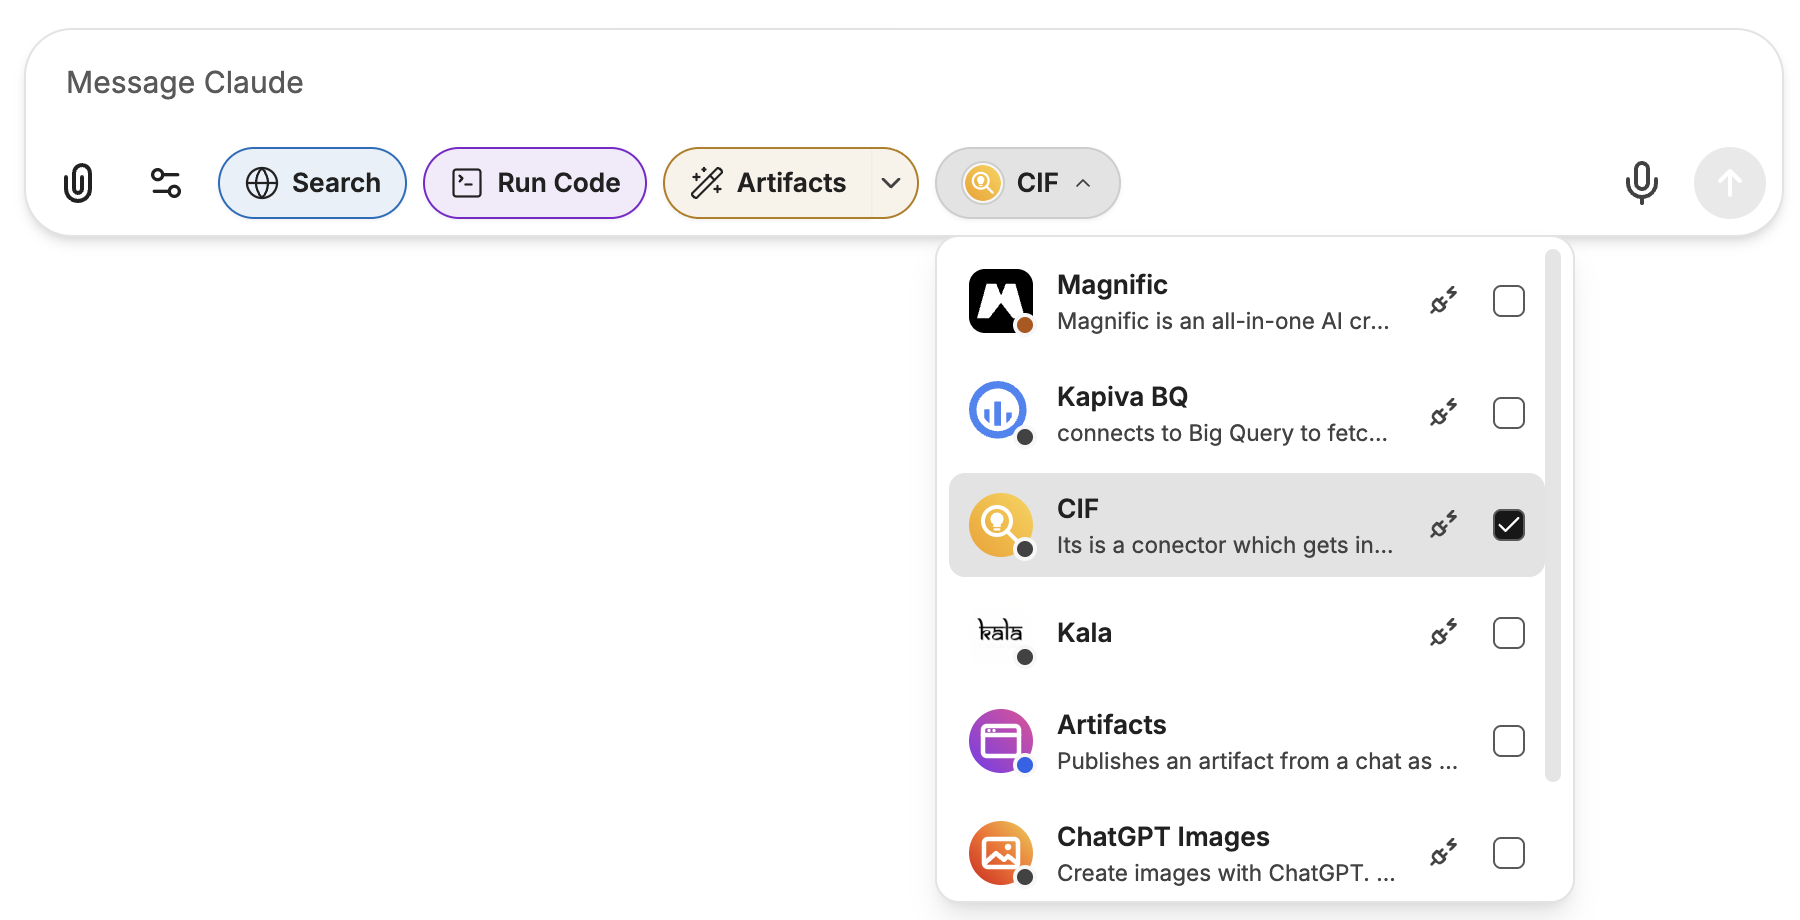Expand the Artifacts button dropdown arrow
This screenshot has width=1800, height=920.
click(892, 183)
